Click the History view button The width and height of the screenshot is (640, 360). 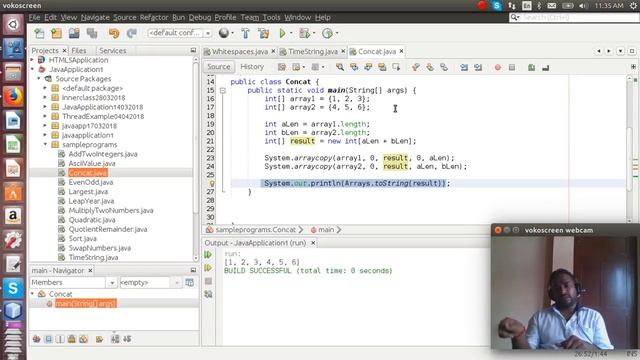tap(252, 67)
